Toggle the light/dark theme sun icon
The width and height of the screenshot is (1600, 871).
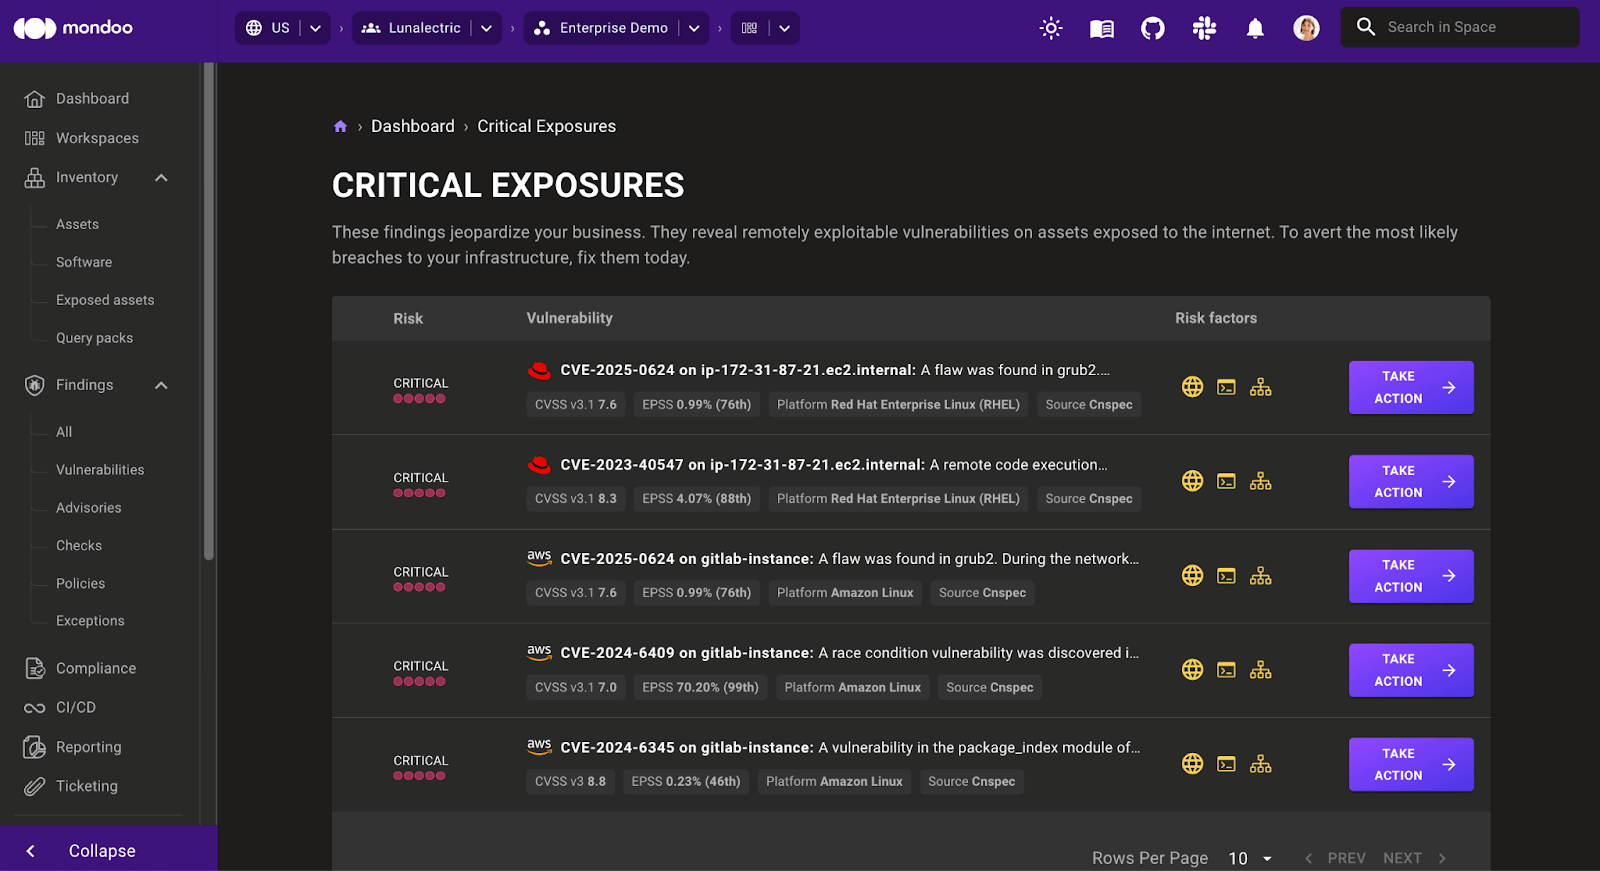tap(1050, 28)
